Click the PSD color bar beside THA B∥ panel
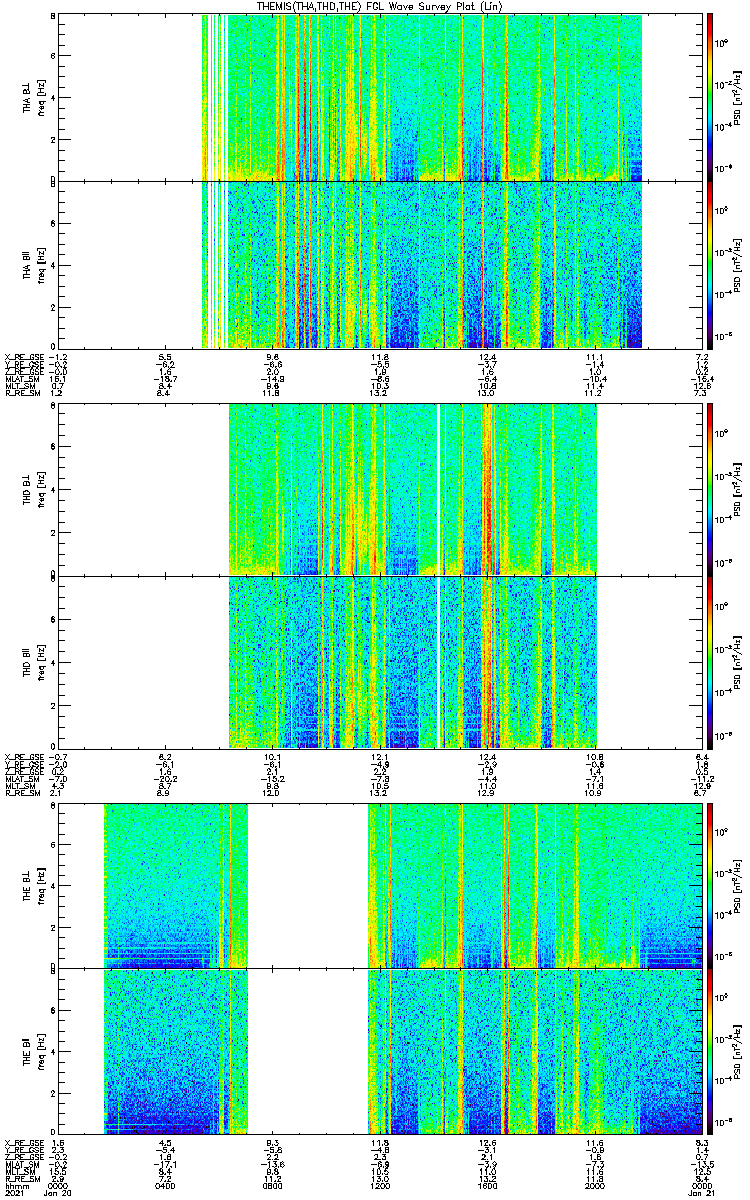 [710, 263]
